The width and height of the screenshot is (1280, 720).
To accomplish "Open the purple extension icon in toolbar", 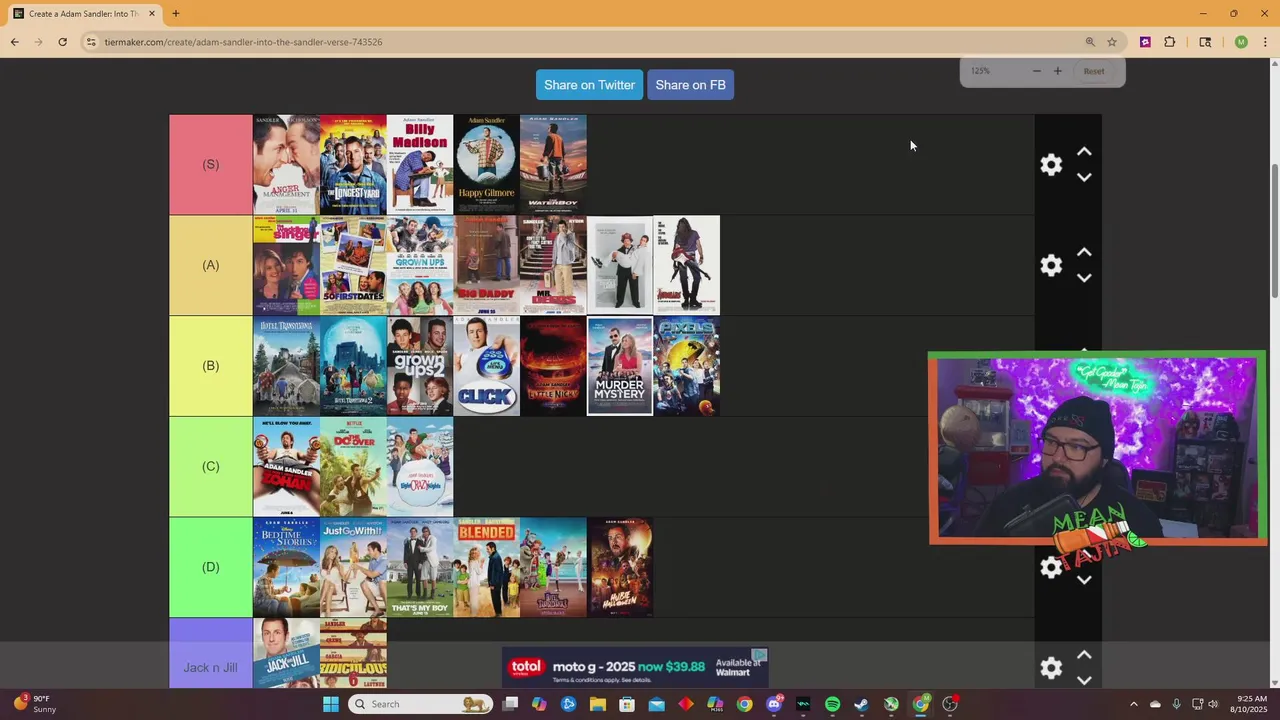I will pos(1145,42).
